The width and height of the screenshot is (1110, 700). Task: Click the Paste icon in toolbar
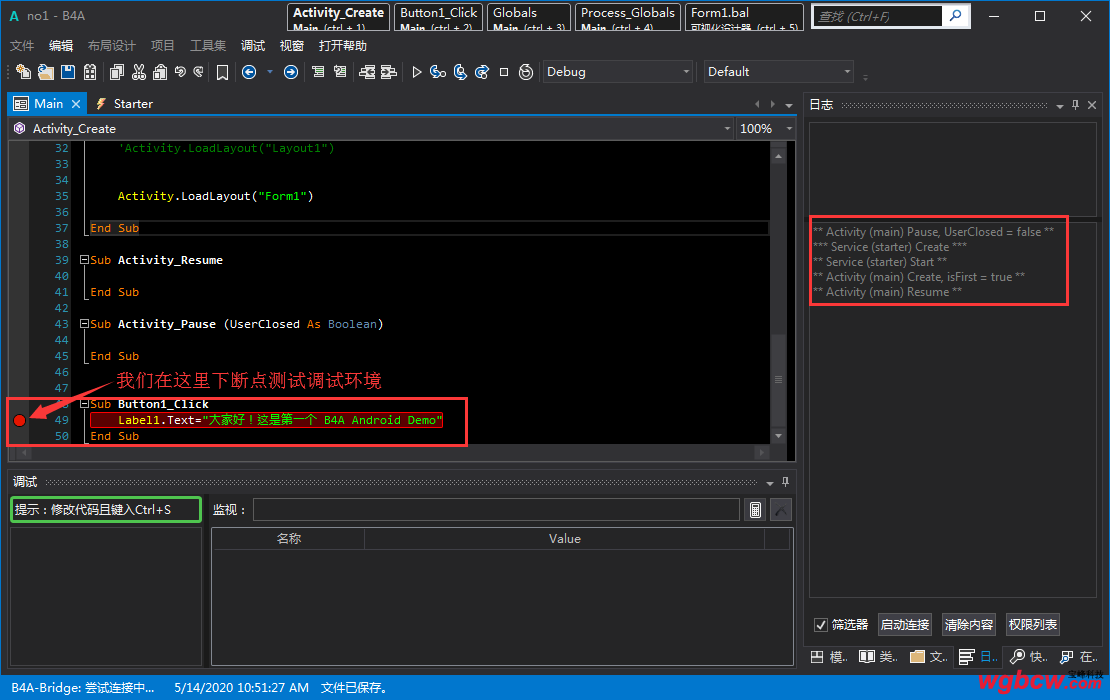160,71
